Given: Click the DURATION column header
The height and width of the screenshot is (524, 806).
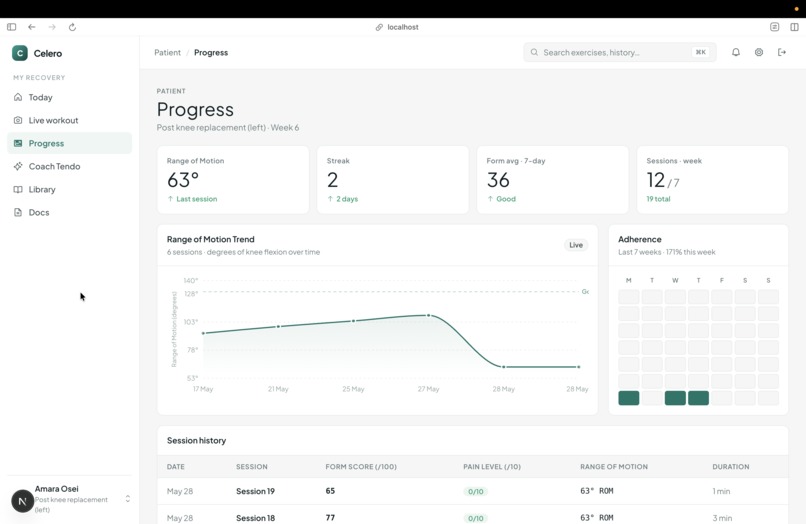Looking at the screenshot, I should pos(730,466).
